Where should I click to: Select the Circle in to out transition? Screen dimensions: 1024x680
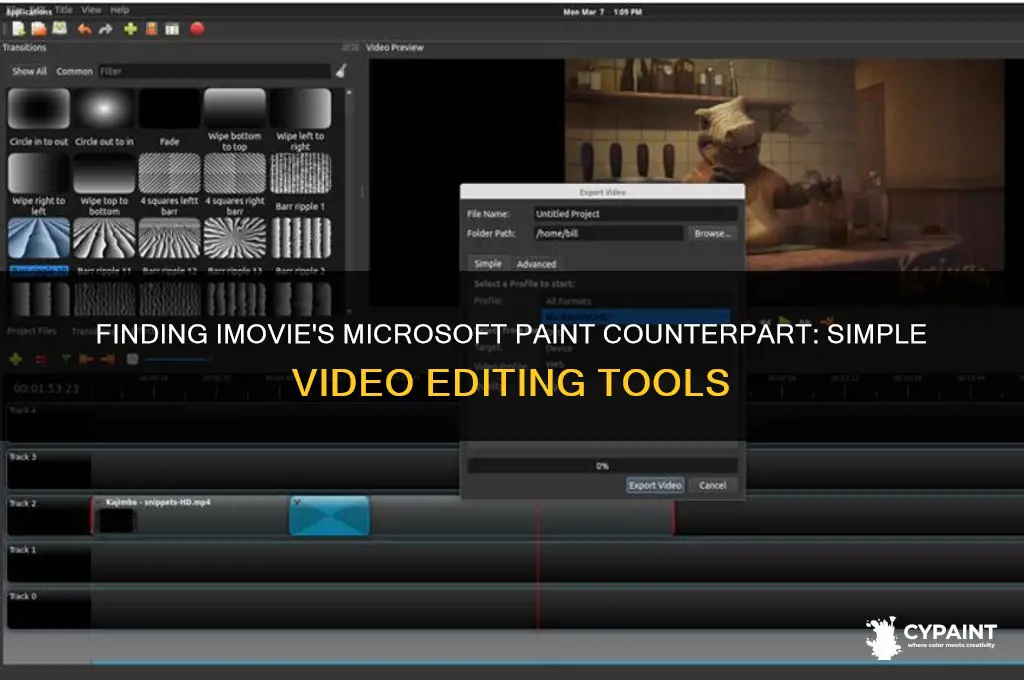tap(39, 118)
